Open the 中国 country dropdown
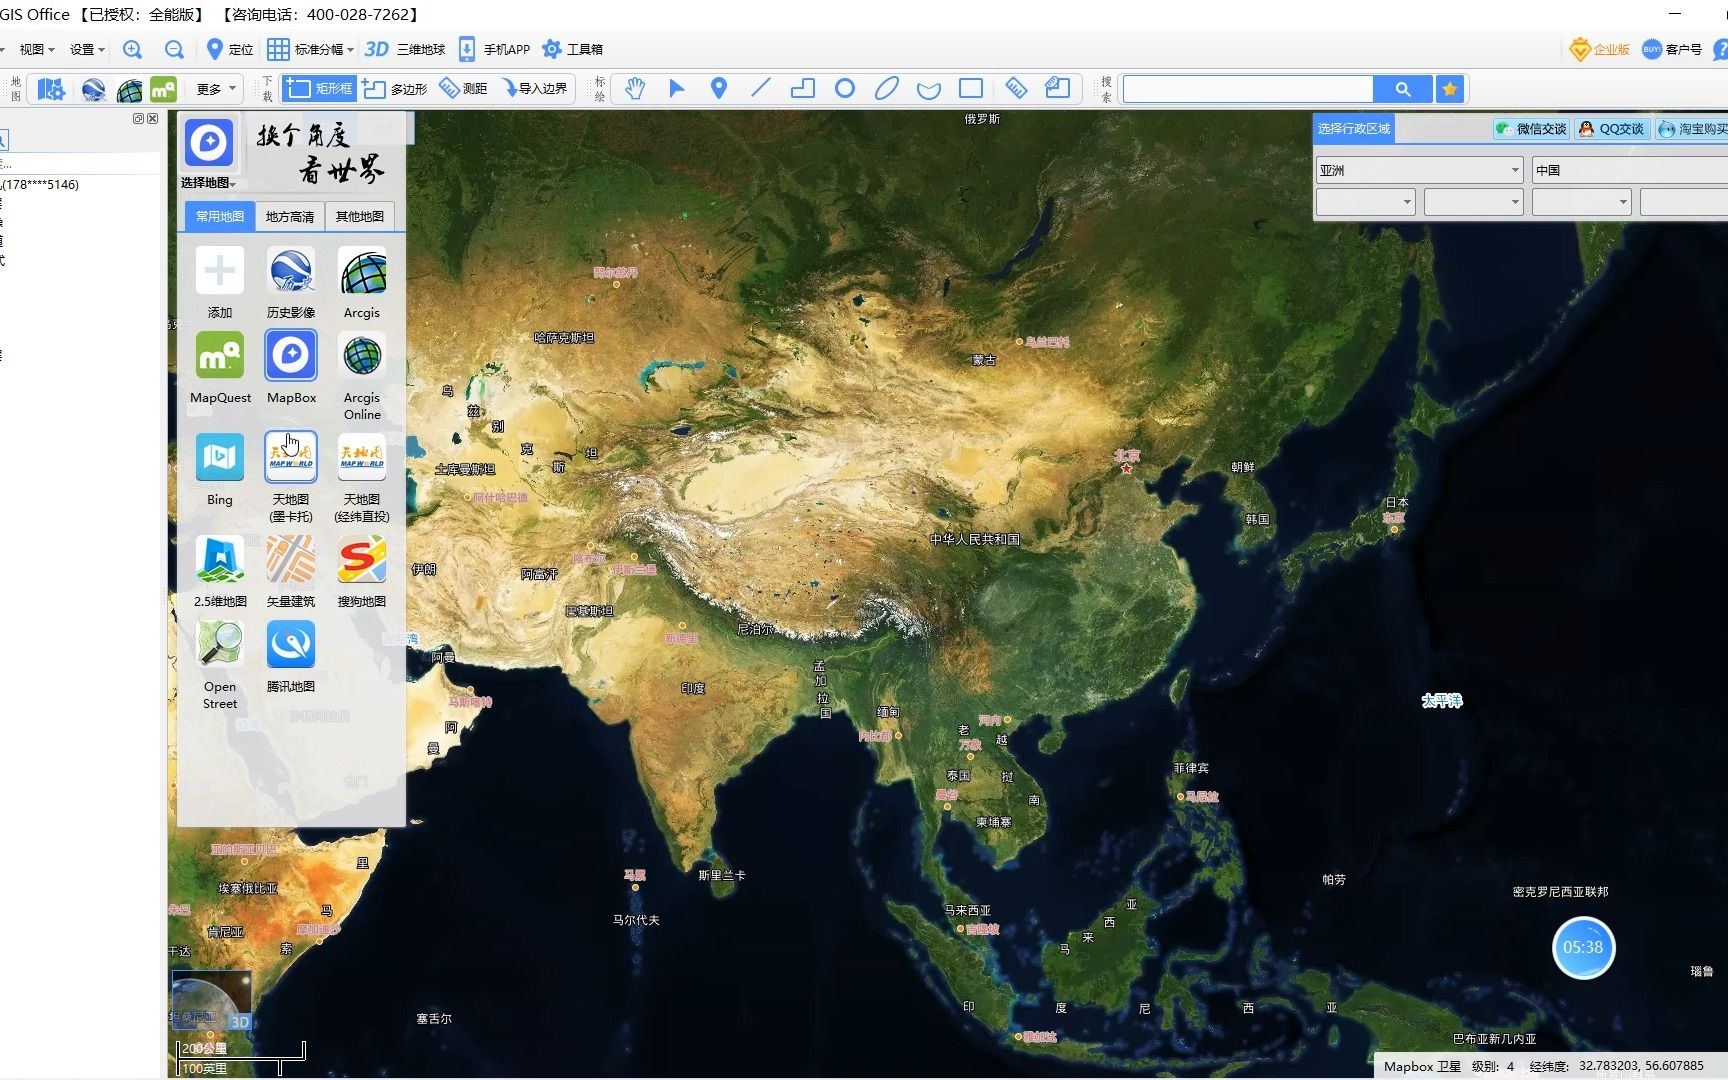Viewport: 1728px width, 1080px height. coord(1630,170)
